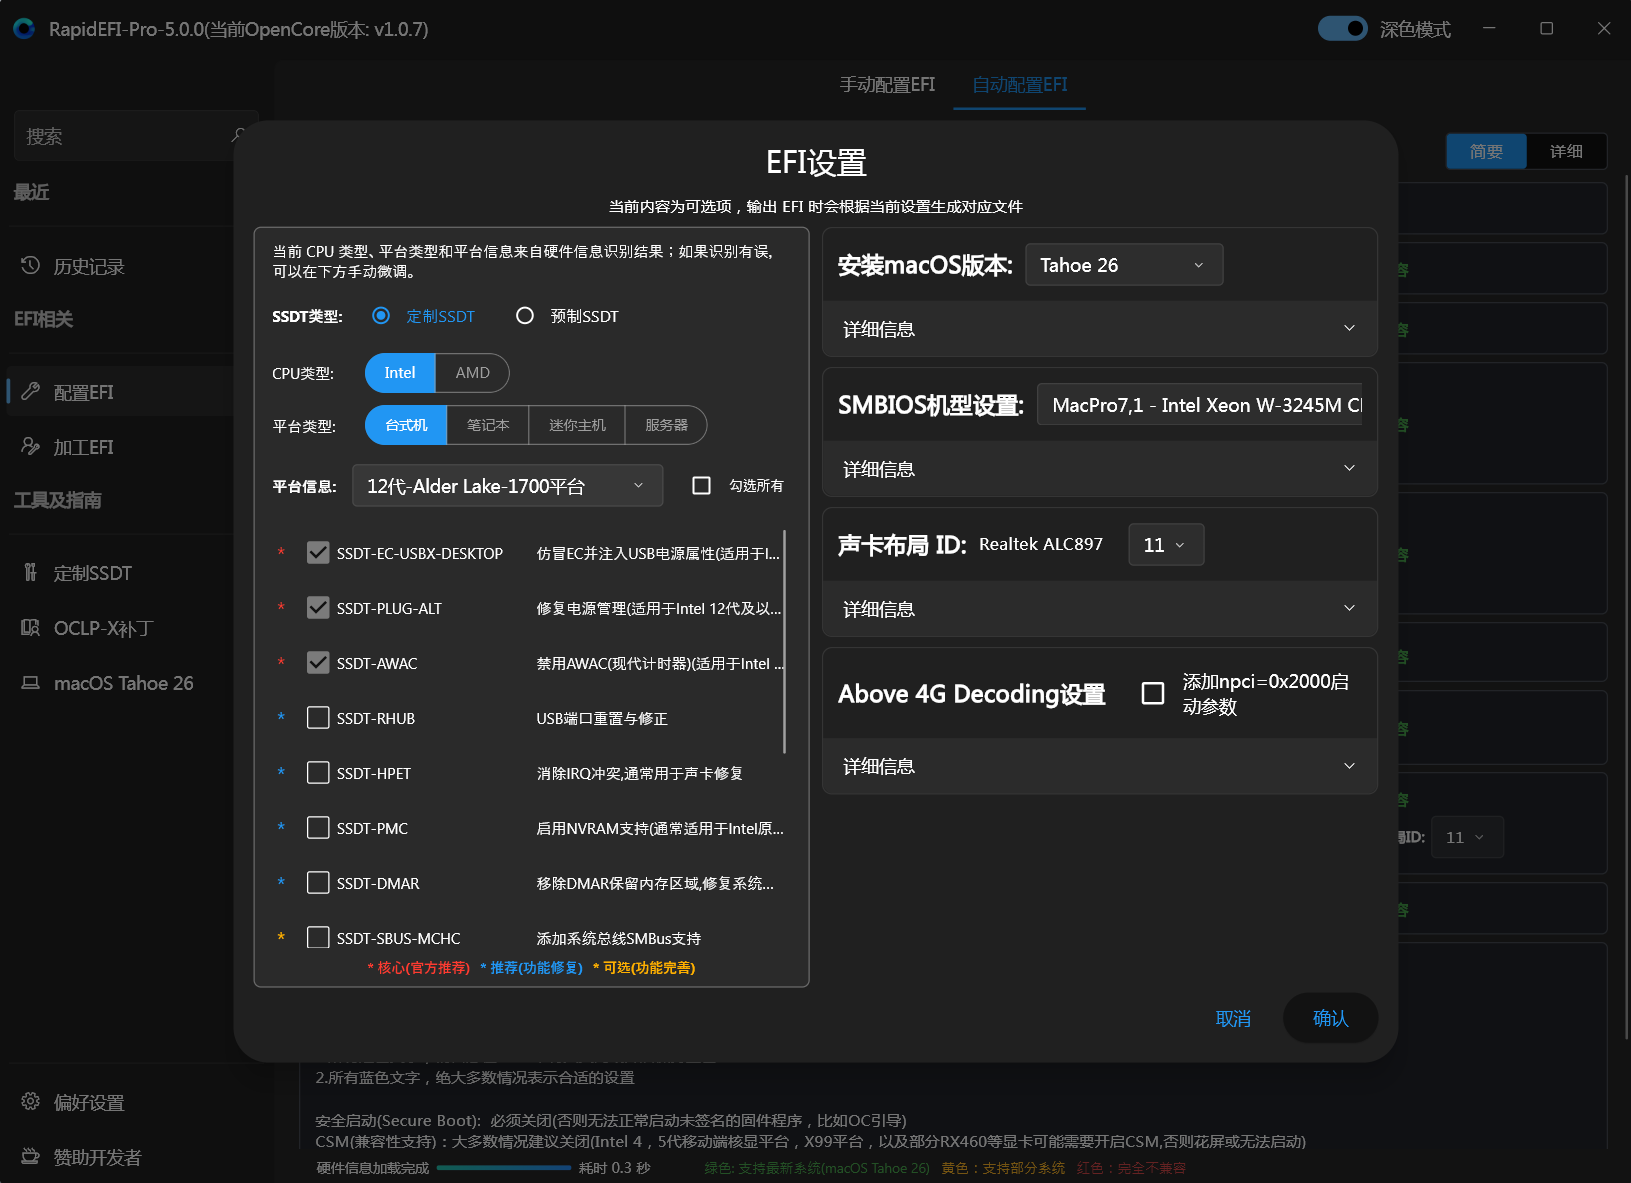The height and width of the screenshot is (1183, 1631).
Task: Check the SSDT-PMC checkbox
Action: click(x=318, y=828)
